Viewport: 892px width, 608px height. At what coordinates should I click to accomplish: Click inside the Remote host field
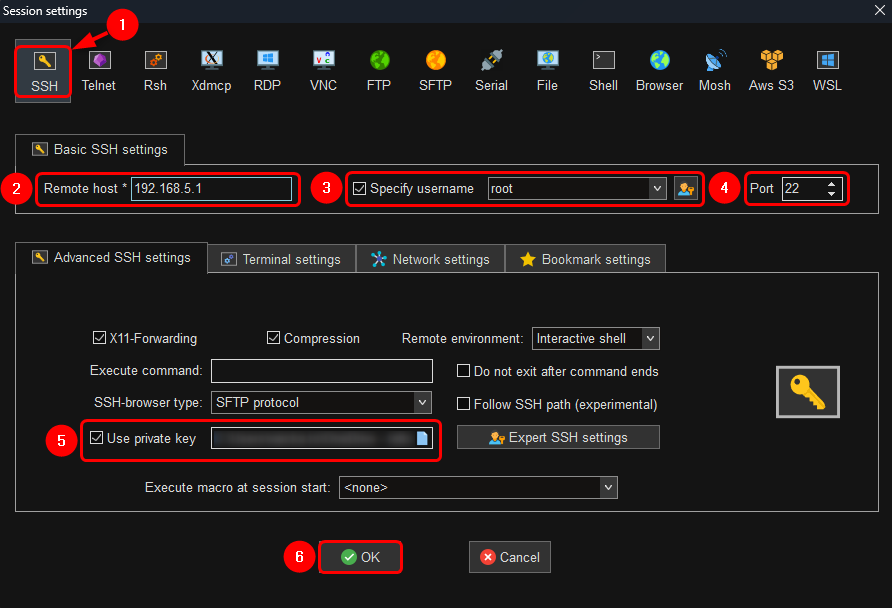point(211,189)
